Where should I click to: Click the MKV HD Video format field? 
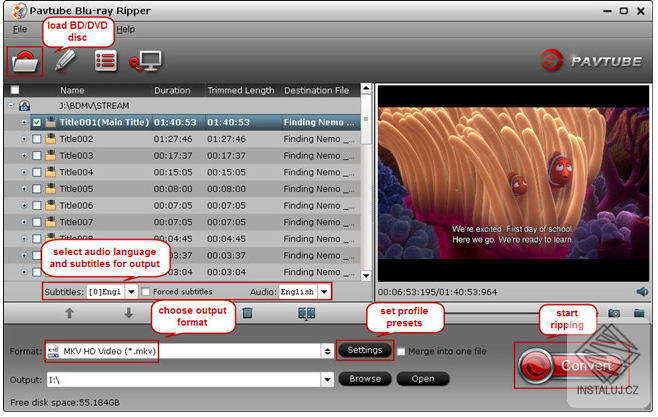[184, 351]
